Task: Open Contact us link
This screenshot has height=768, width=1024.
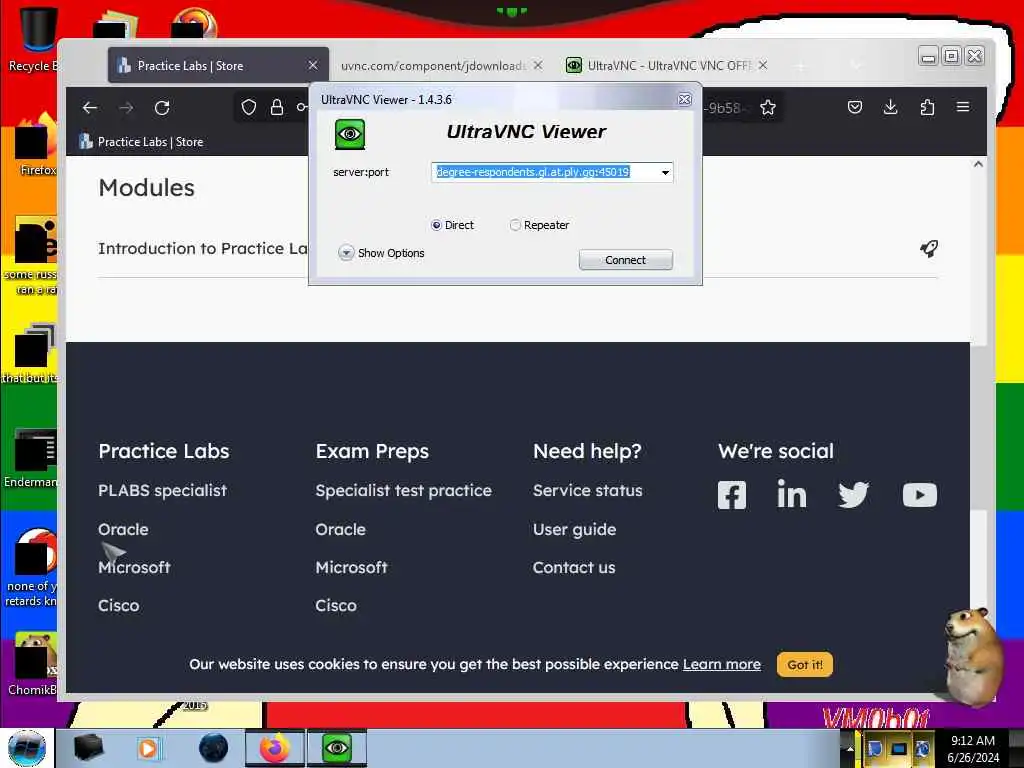Action: pos(574,568)
